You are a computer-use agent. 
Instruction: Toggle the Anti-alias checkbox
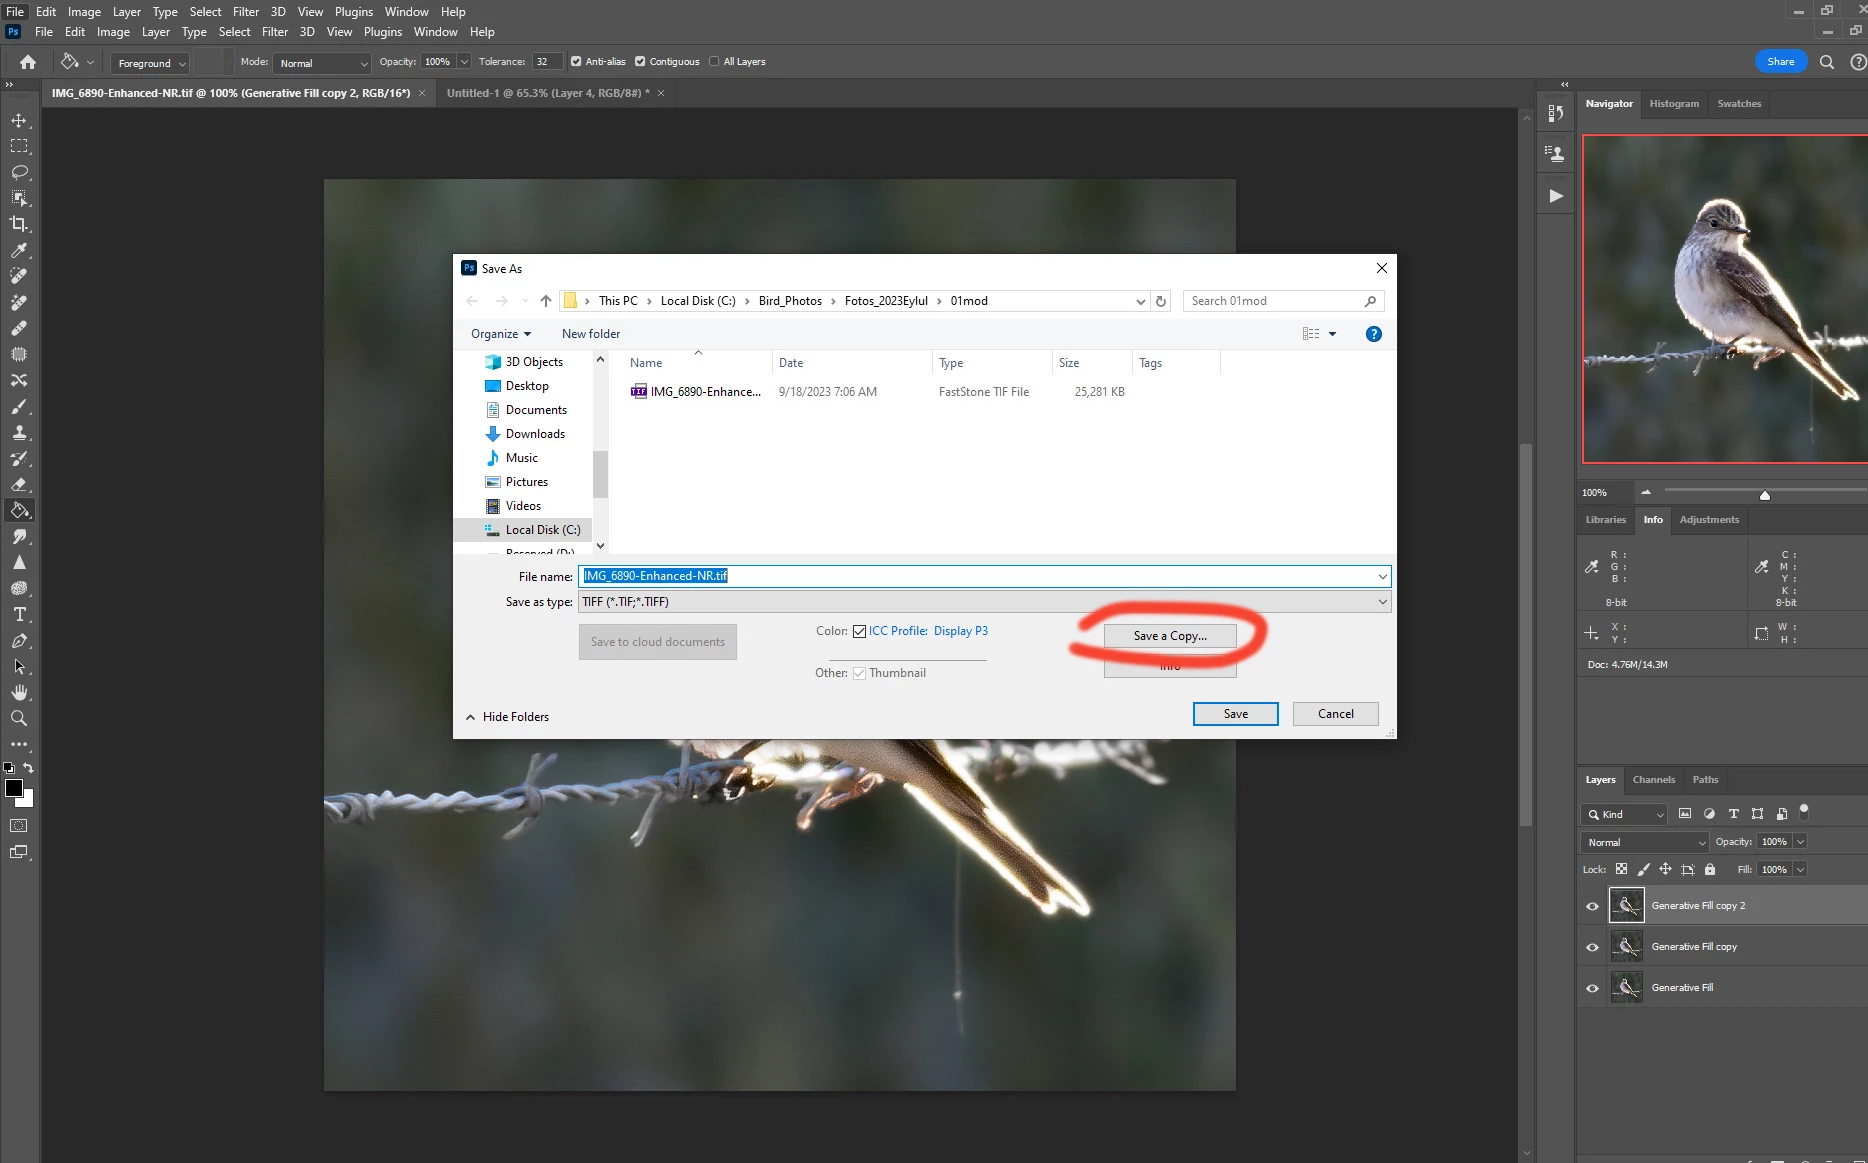(x=576, y=62)
